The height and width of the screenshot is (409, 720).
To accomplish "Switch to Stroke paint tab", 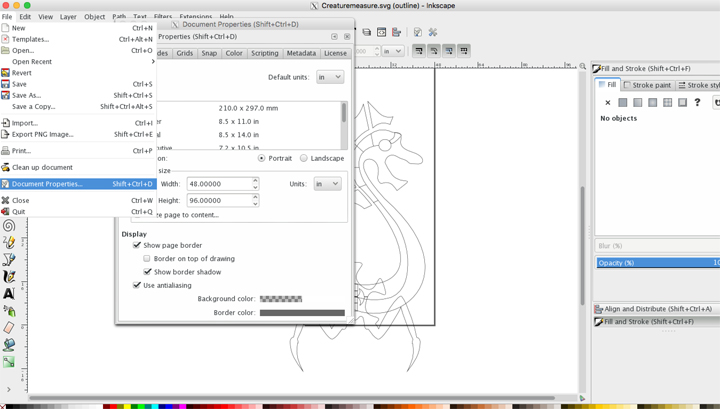I will (x=647, y=85).
